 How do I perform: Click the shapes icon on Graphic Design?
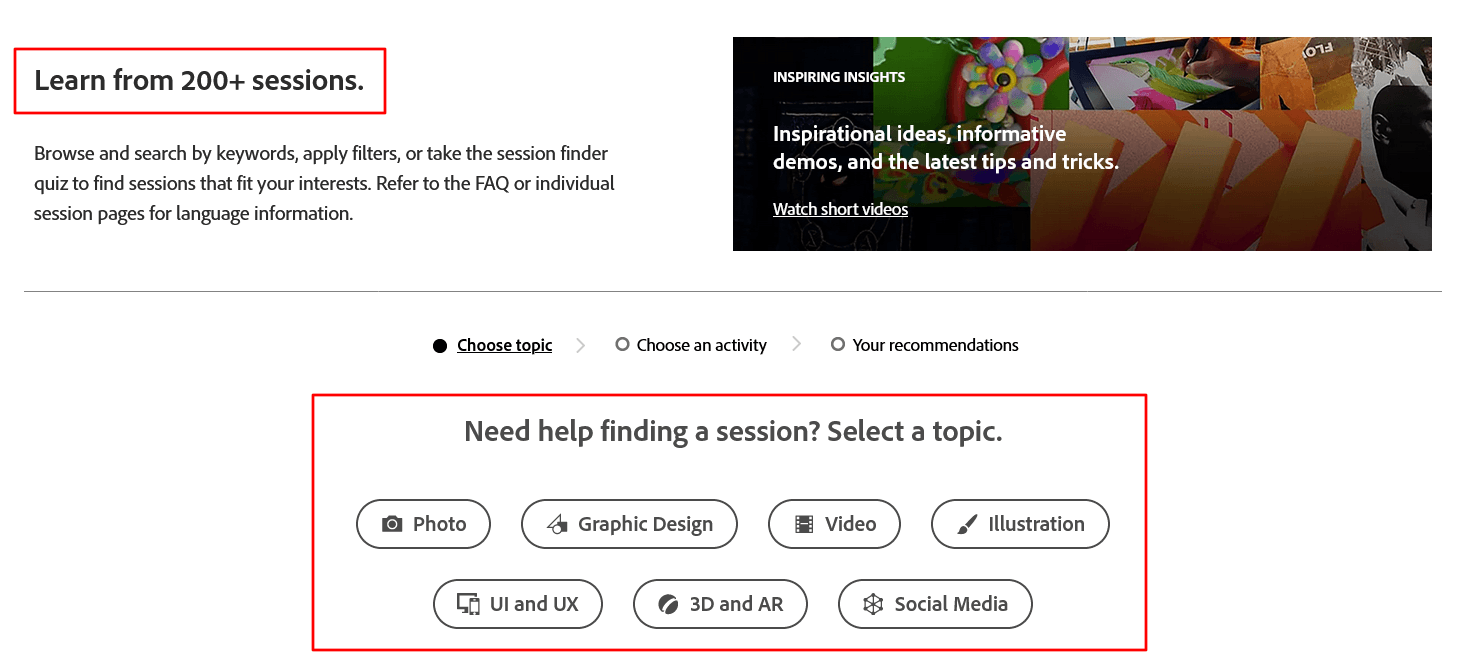pyautogui.click(x=557, y=524)
